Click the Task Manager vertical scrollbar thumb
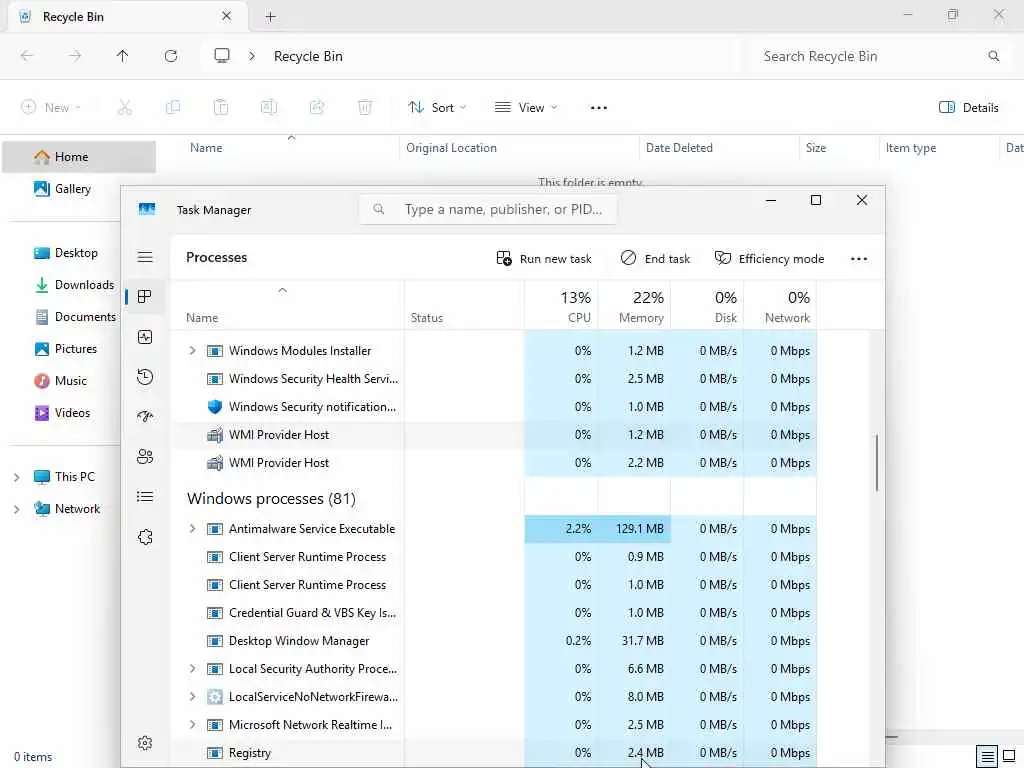 [x=876, y=462]
